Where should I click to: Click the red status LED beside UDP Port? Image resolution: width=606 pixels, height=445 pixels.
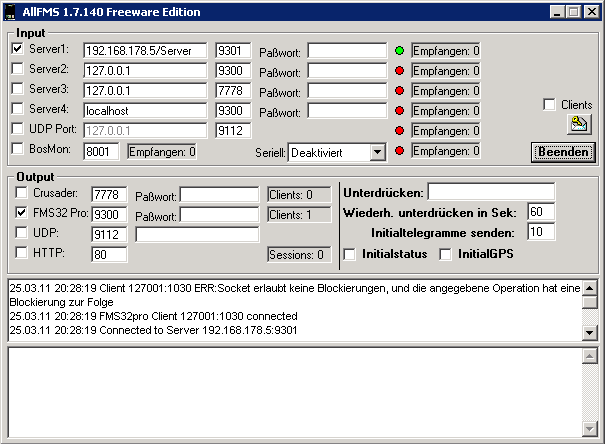point(399,131)
